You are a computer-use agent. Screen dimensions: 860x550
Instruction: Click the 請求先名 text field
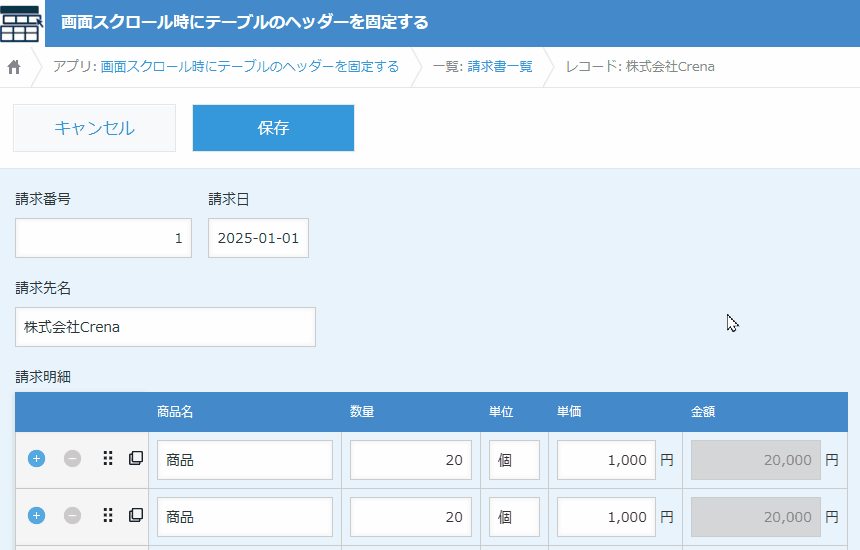point(165,327)
